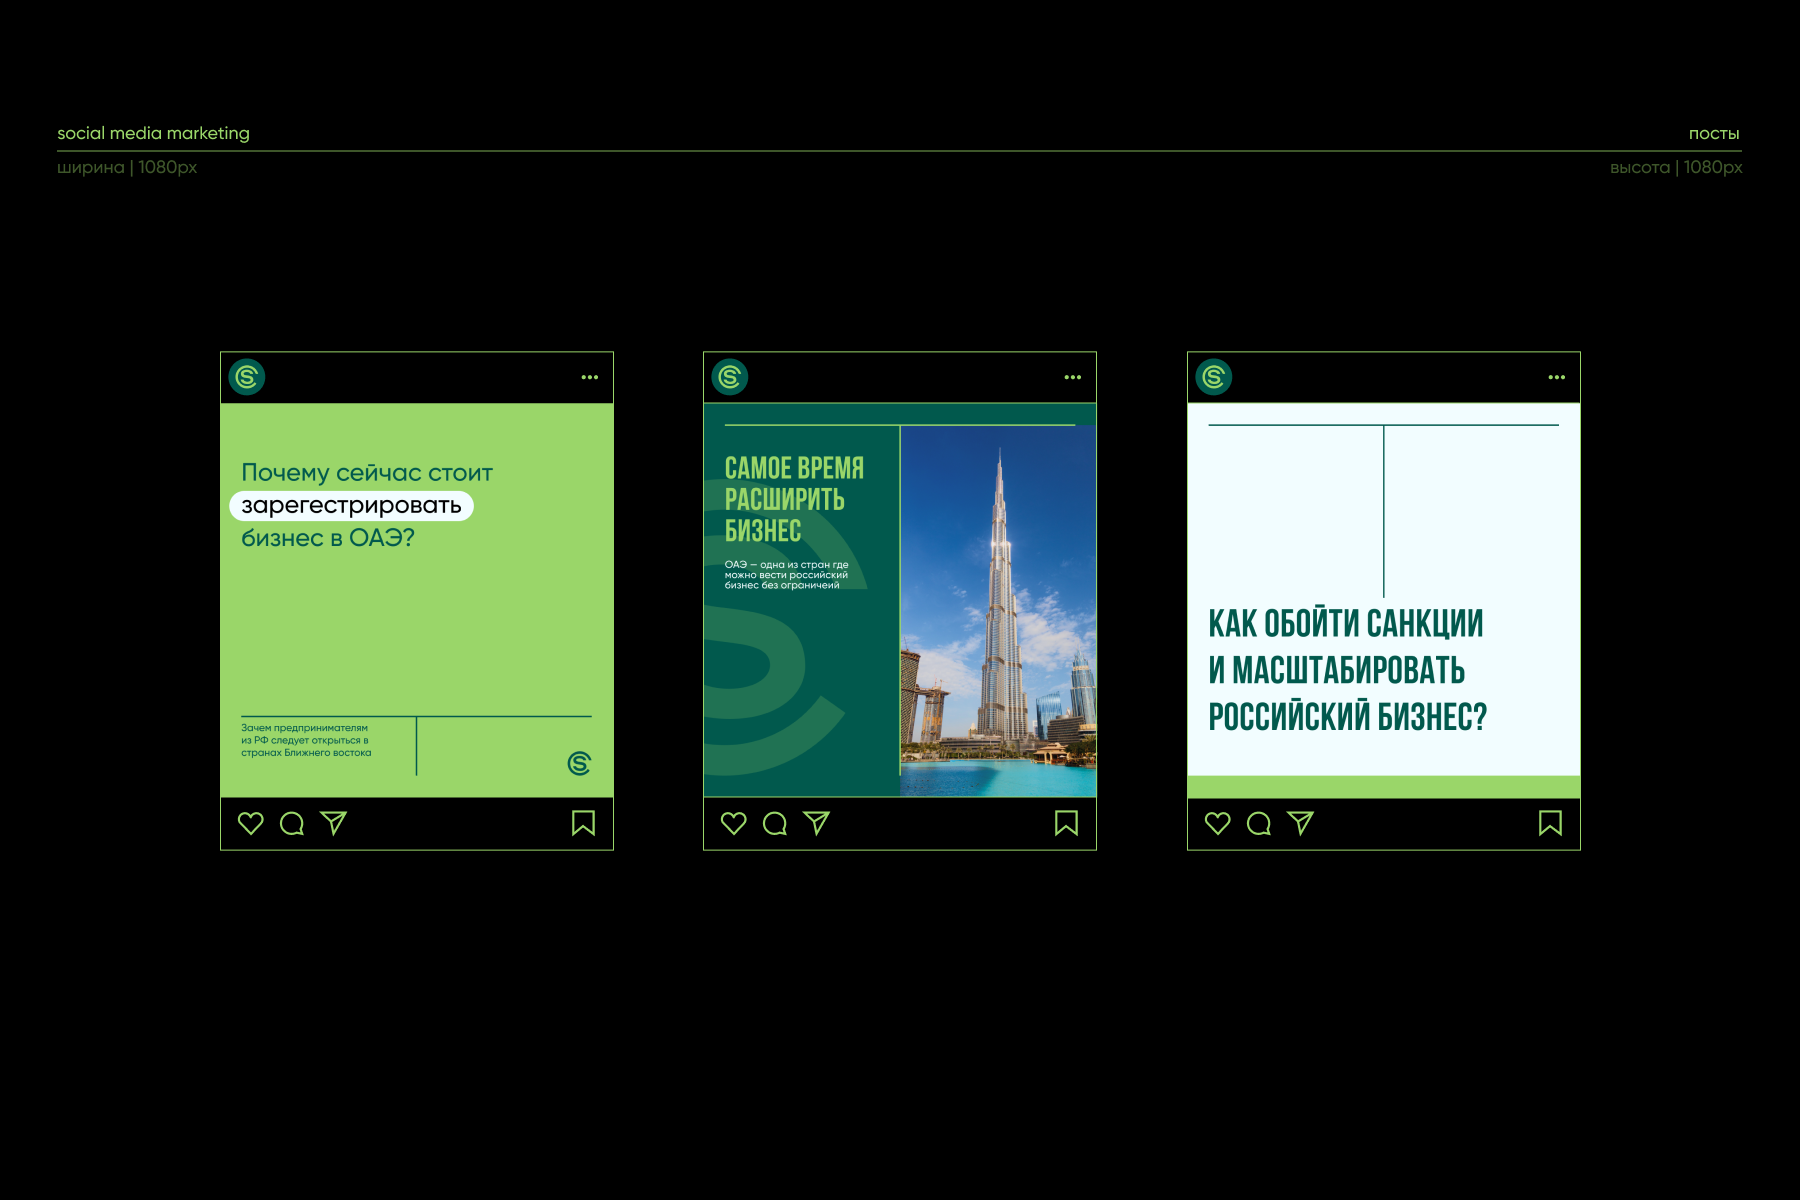
Task: Open three-dot menu on the sanctions post
Action: 1557,377
